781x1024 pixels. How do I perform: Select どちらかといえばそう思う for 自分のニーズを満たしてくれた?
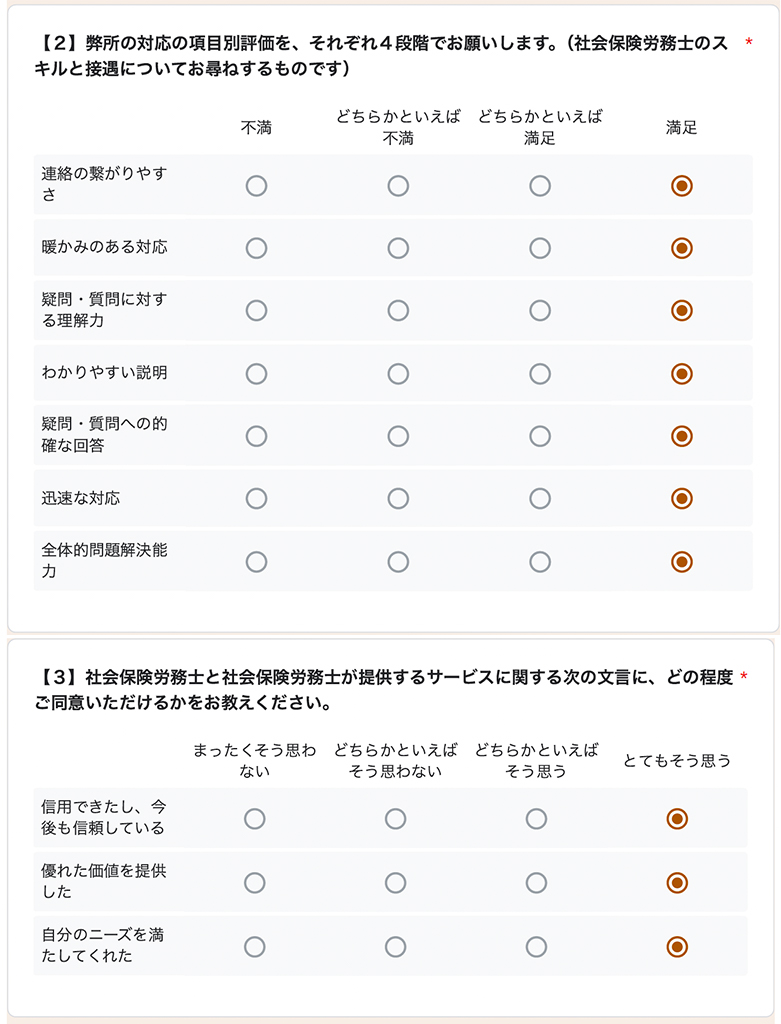(540, 942)
